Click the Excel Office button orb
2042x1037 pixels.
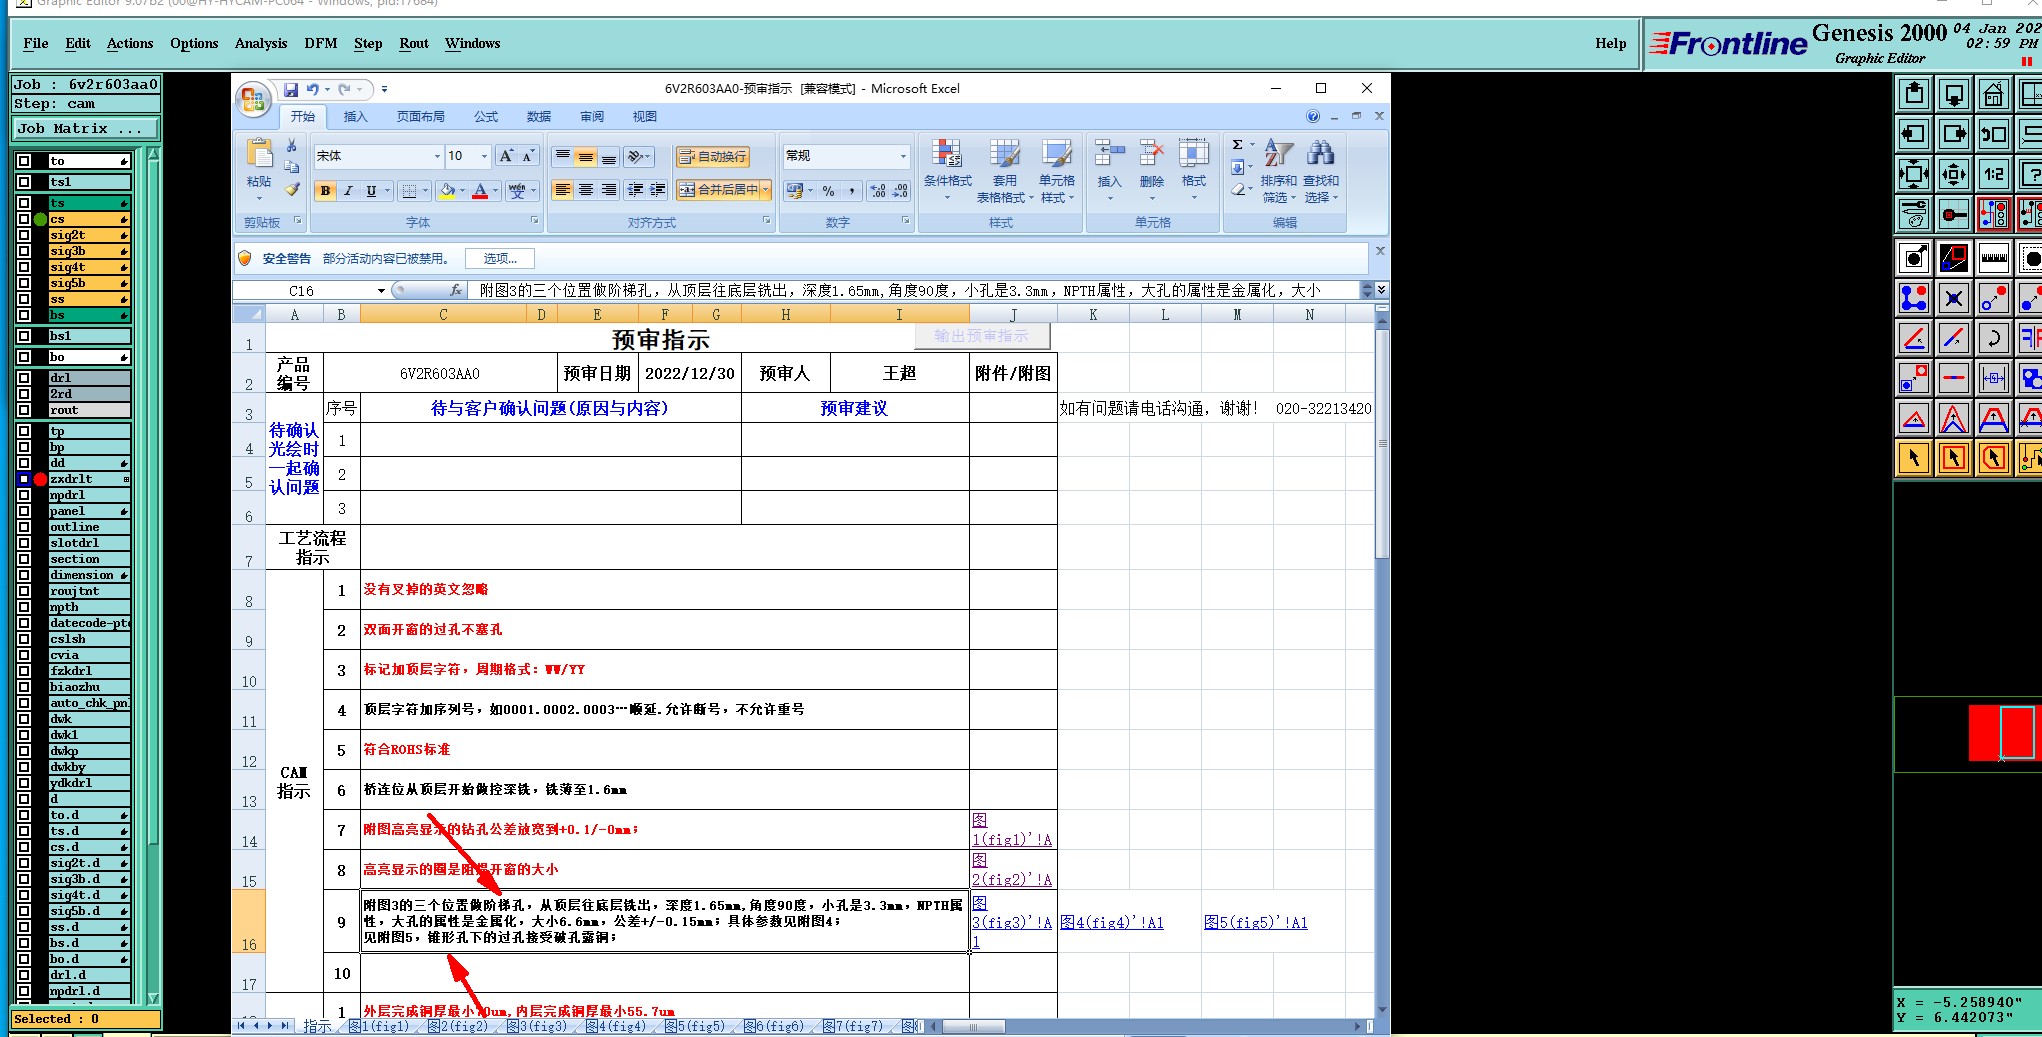point(253,99)
